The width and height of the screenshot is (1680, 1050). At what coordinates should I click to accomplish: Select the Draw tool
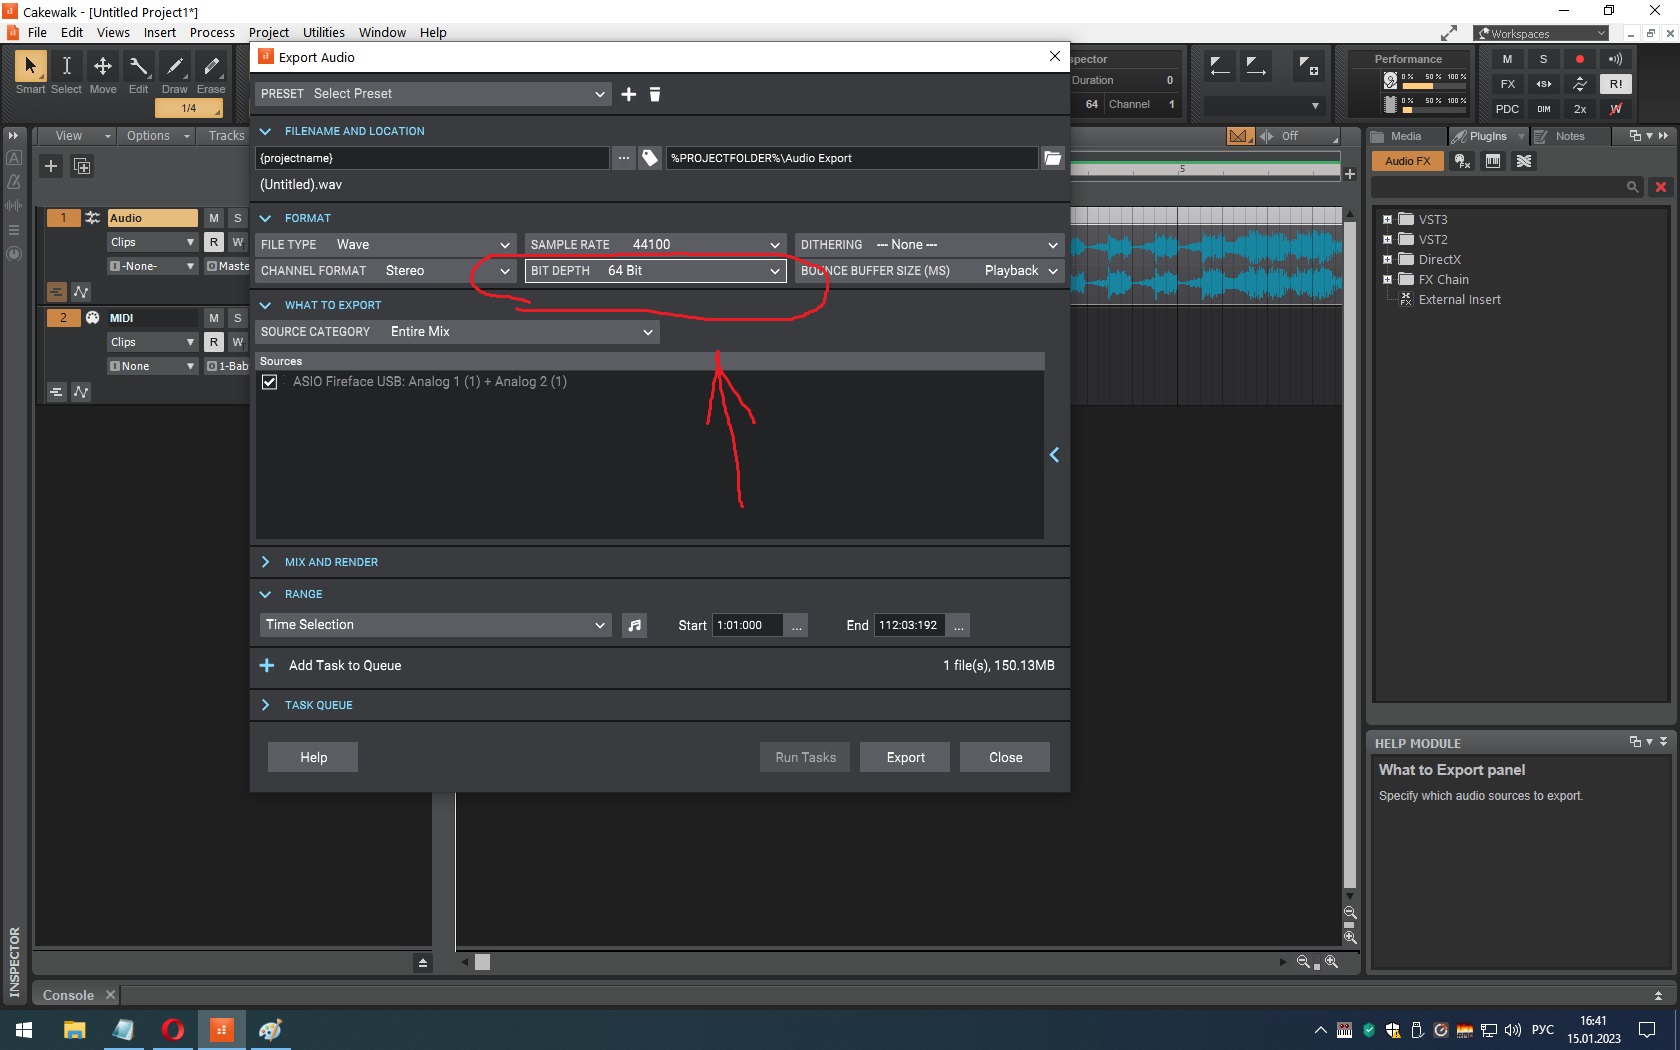[175, 67]
